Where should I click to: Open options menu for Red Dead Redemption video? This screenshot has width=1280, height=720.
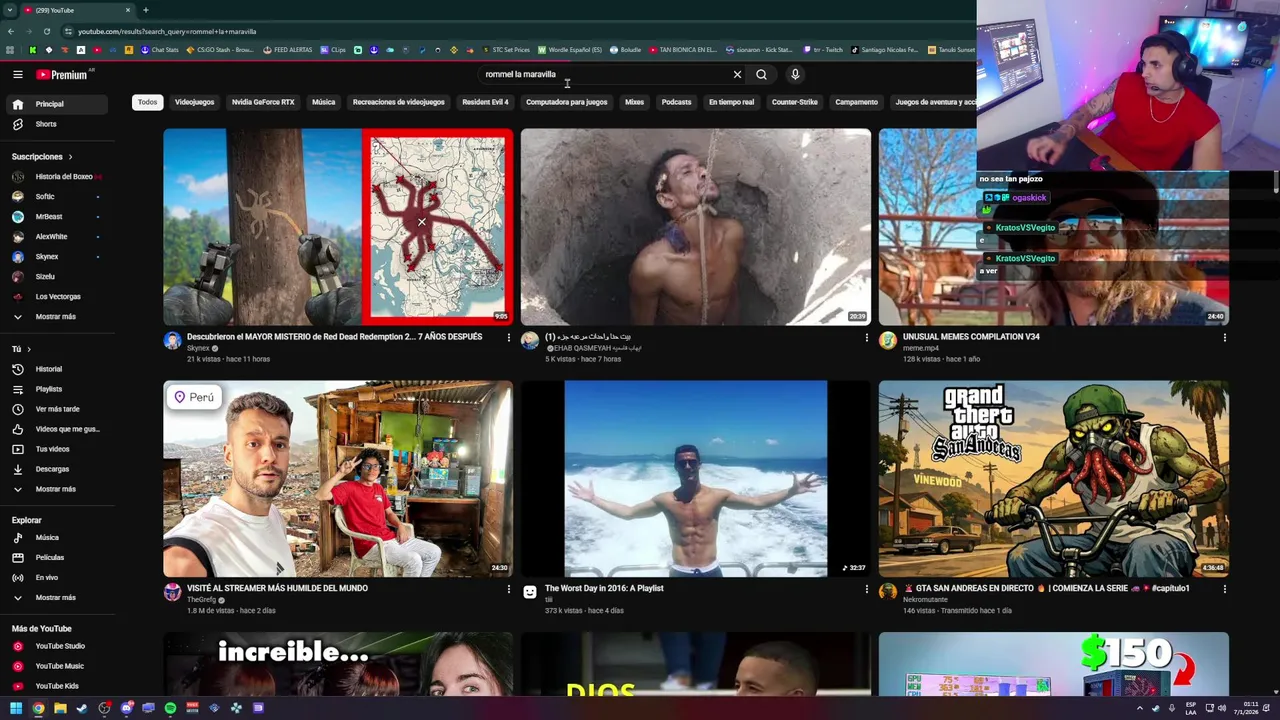click(x=508, y=338)
